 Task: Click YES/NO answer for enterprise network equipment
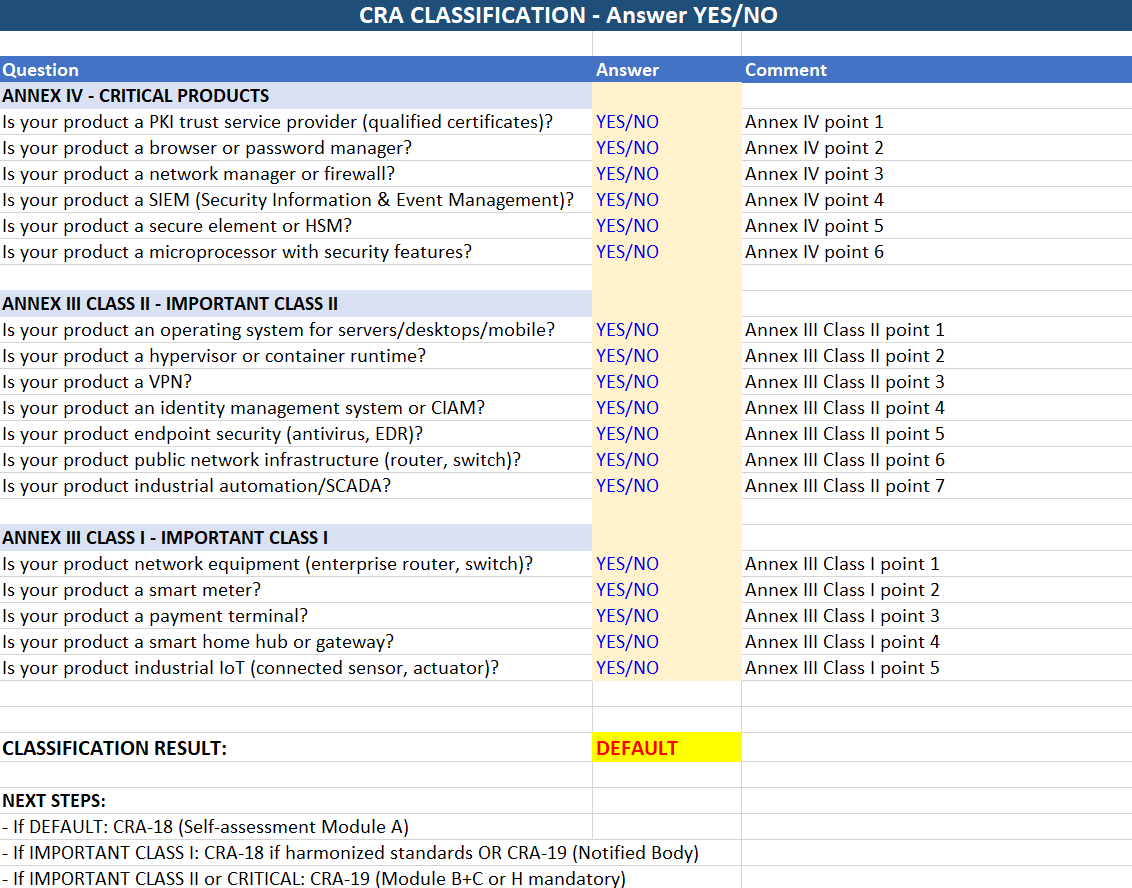tap(627, 564)
